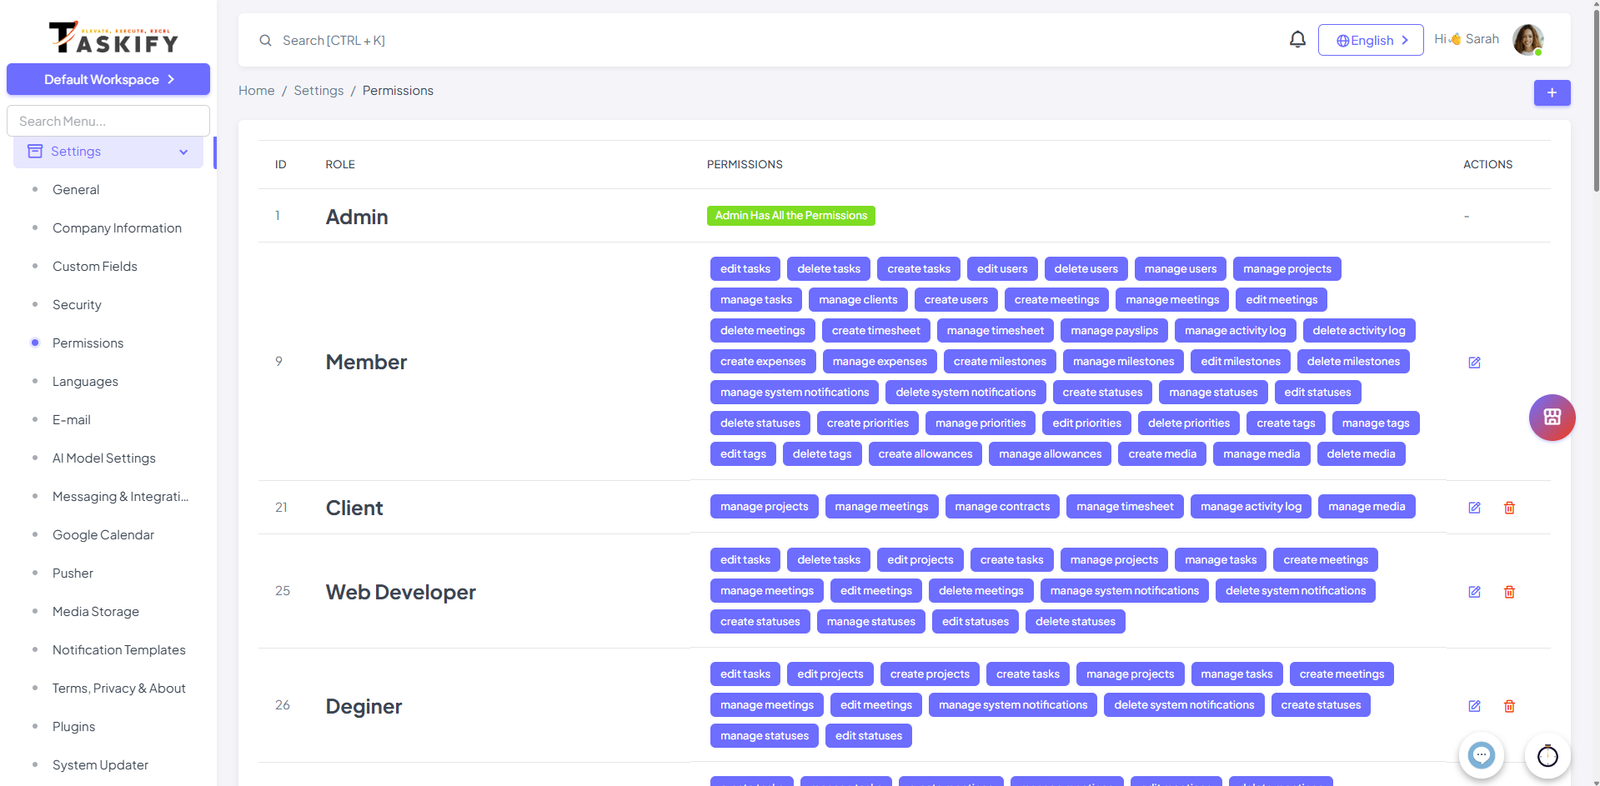Viewport: 1600px width, 786px height.
Task: Click Client's manage contracts tag
Action: (1002, 507)
